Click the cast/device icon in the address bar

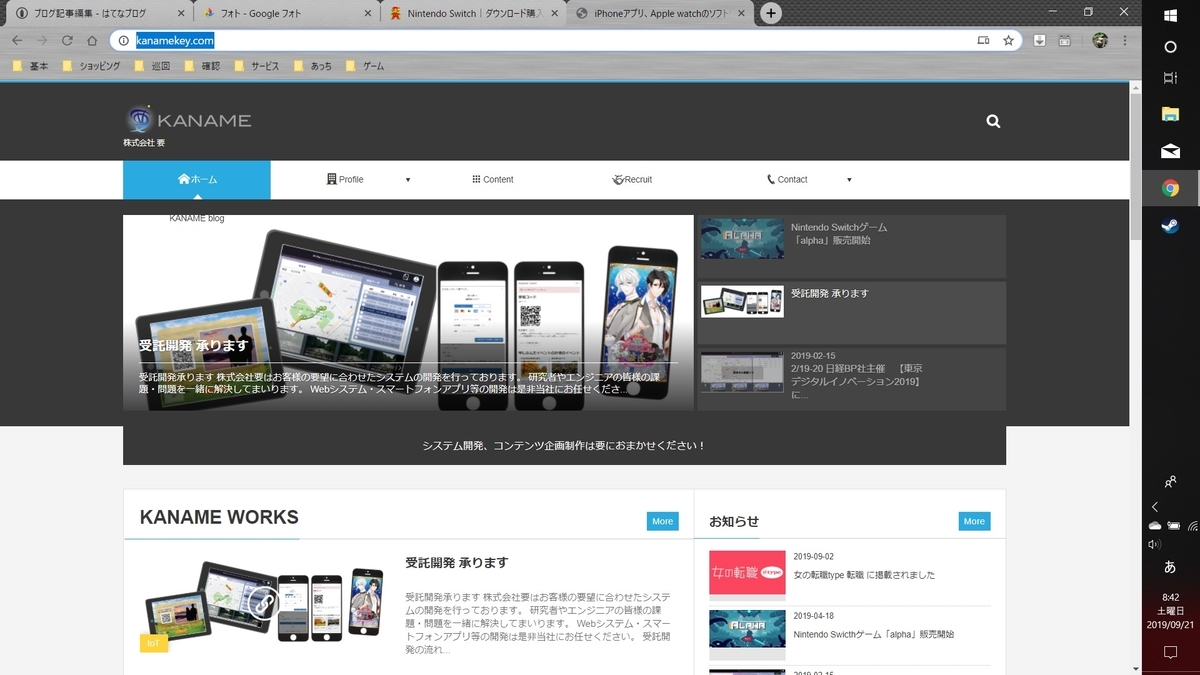983,40
